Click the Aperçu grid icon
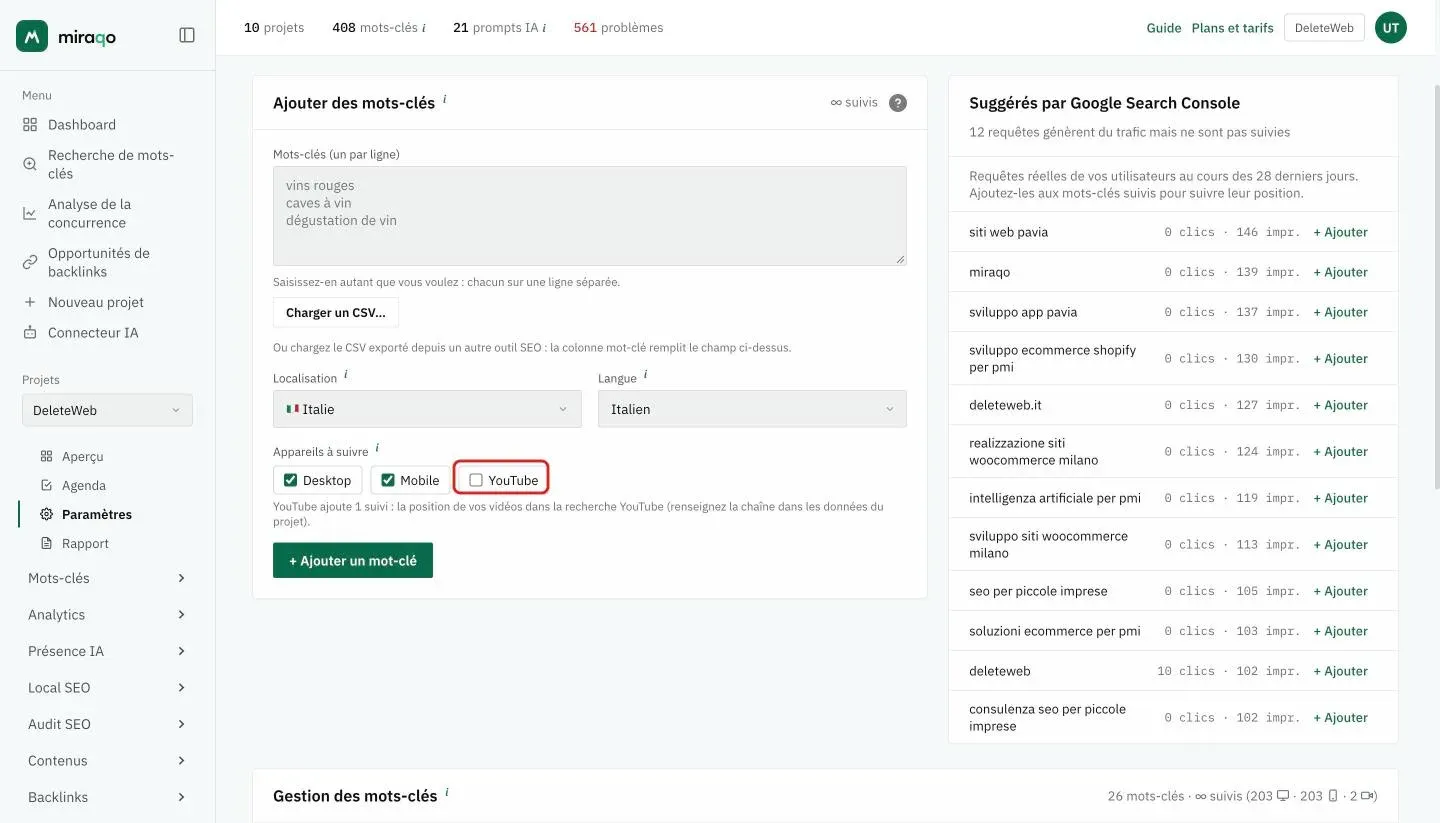The height and width of the screenshot is (823, 1440). 46,456
